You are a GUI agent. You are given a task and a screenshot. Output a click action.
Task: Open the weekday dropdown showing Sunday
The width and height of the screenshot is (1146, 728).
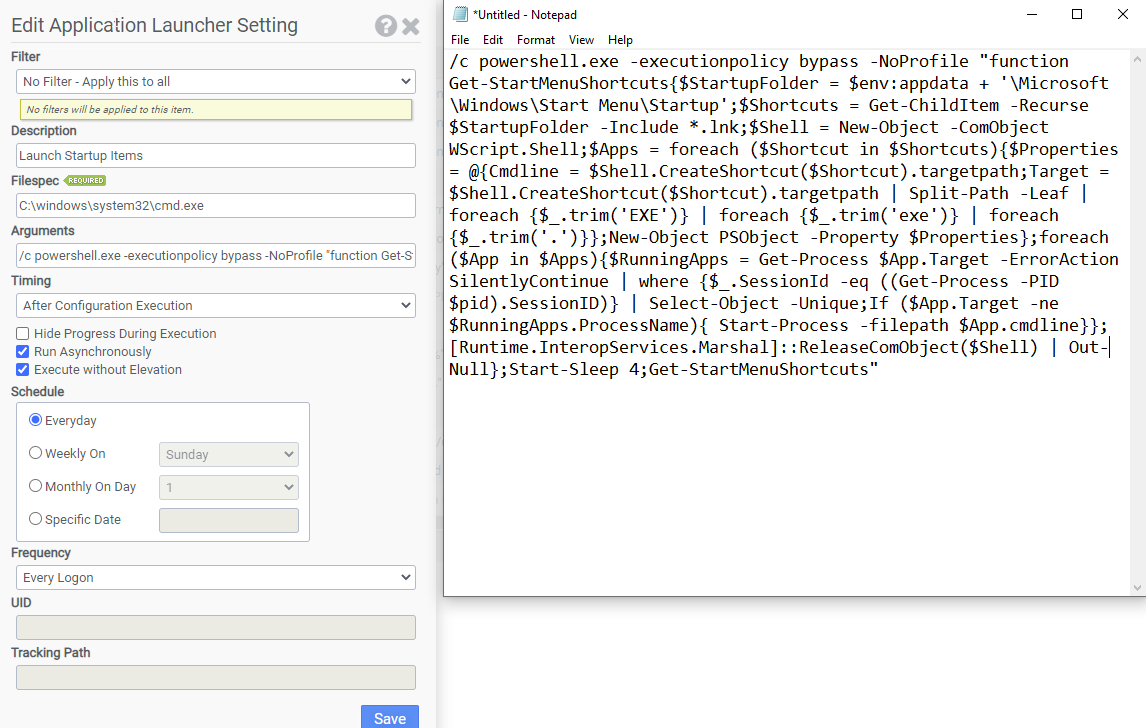coord(228,453)
